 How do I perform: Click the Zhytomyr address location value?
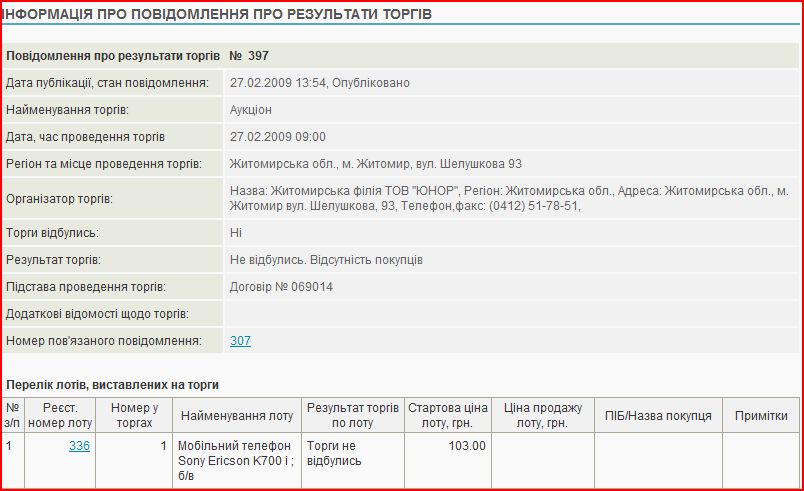[376, 164]
